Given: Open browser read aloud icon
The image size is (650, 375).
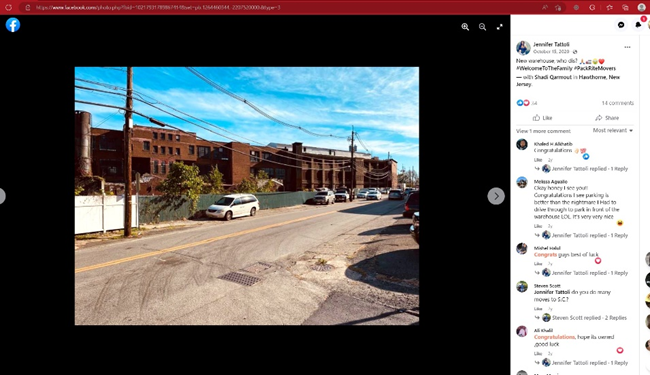Looking at the screenshot, I should coord(545,7).
